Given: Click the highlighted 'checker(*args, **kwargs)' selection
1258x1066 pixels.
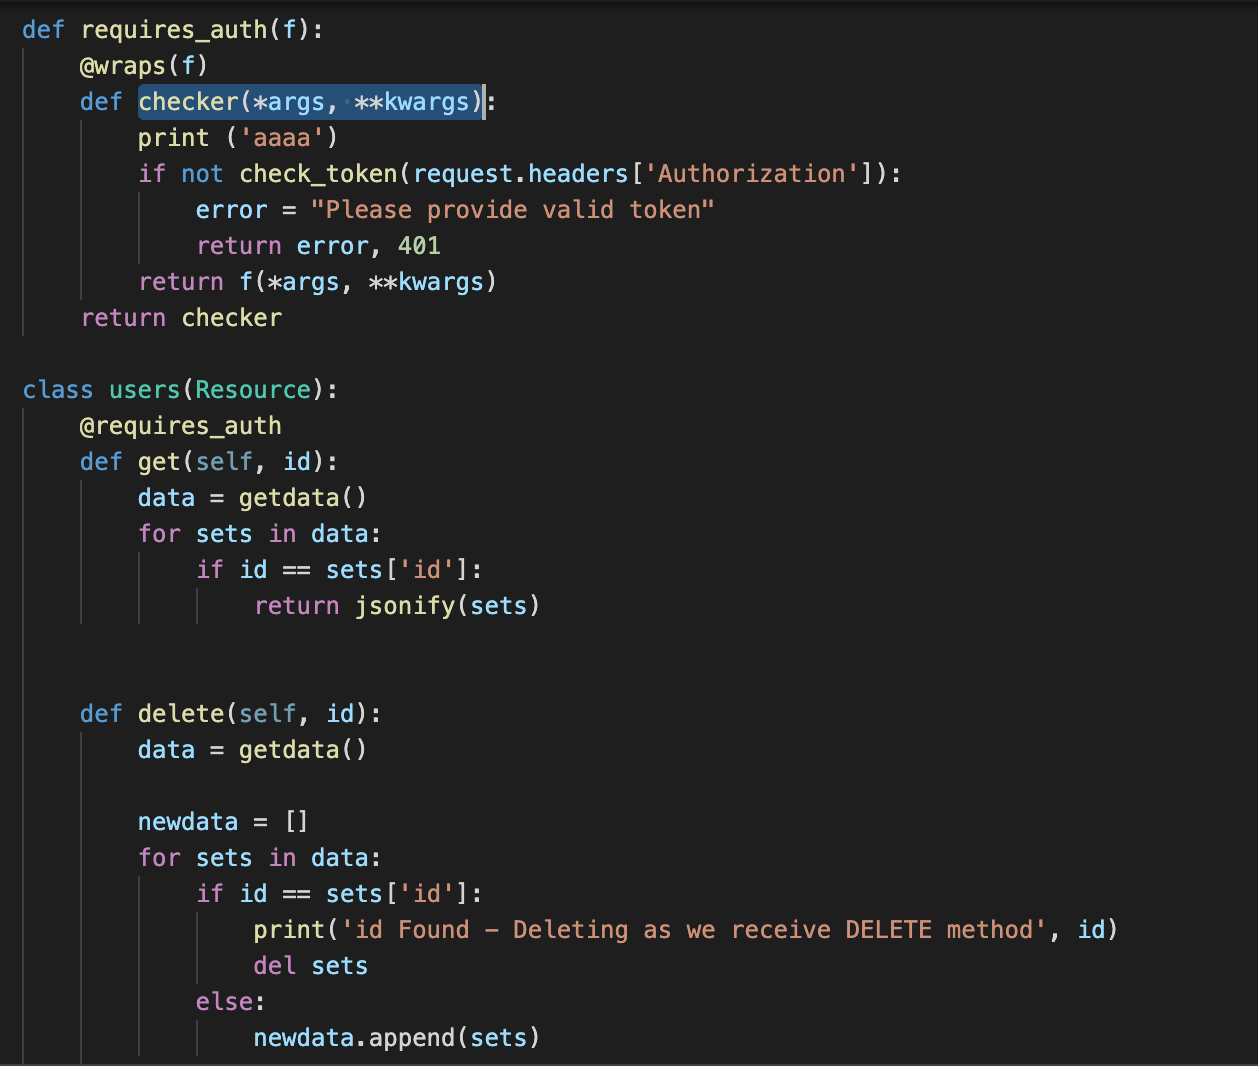Looking at the screenshot, I should 311,102.
